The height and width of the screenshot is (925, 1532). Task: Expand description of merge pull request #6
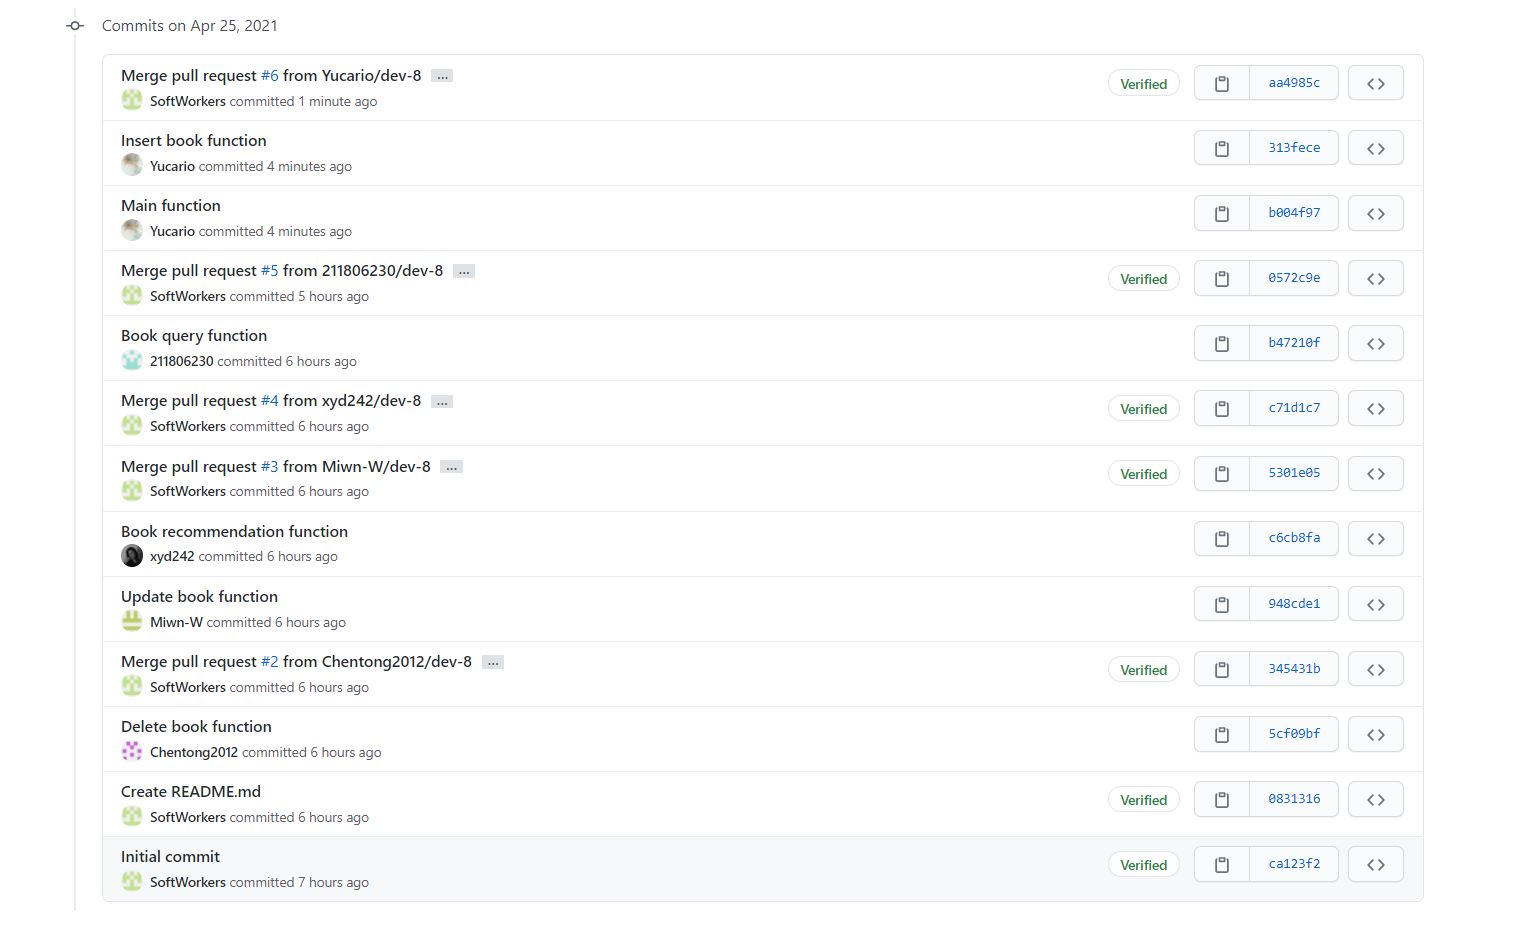point(442,76)
